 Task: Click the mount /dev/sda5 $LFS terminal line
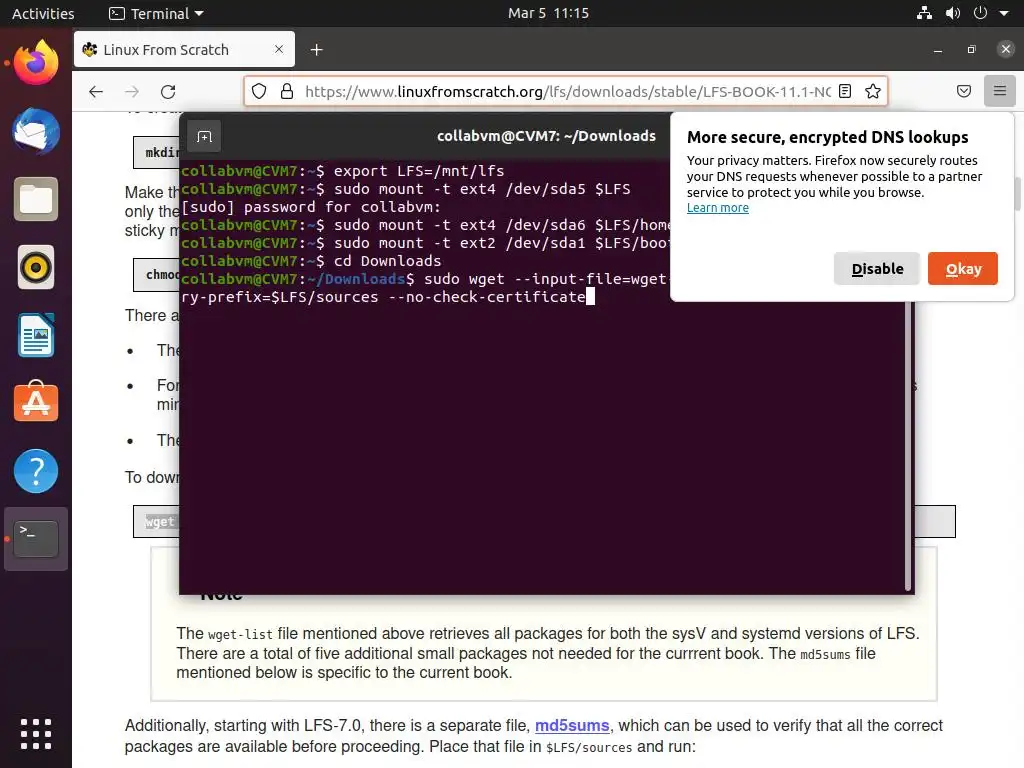tap(406, 189)
